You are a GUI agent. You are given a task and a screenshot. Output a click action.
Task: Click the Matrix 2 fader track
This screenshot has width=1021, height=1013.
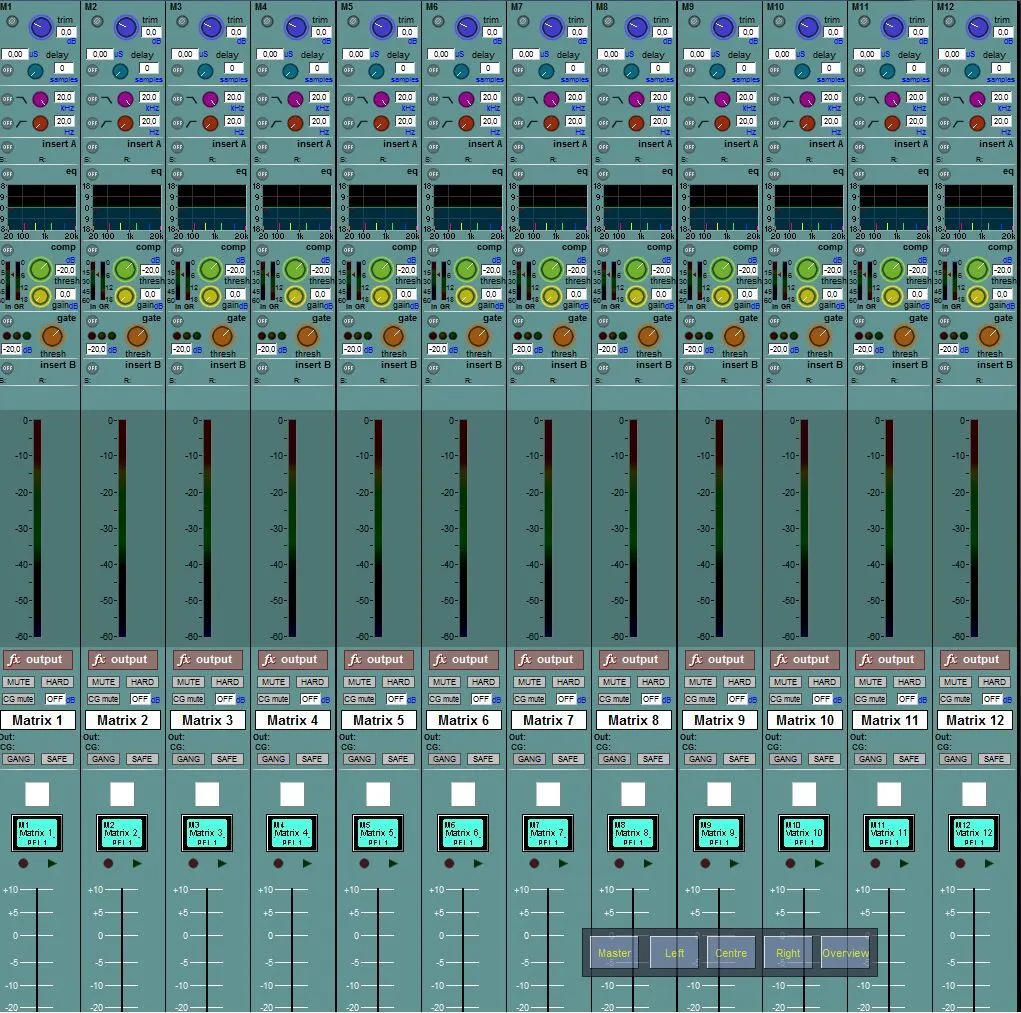point(122,949)
